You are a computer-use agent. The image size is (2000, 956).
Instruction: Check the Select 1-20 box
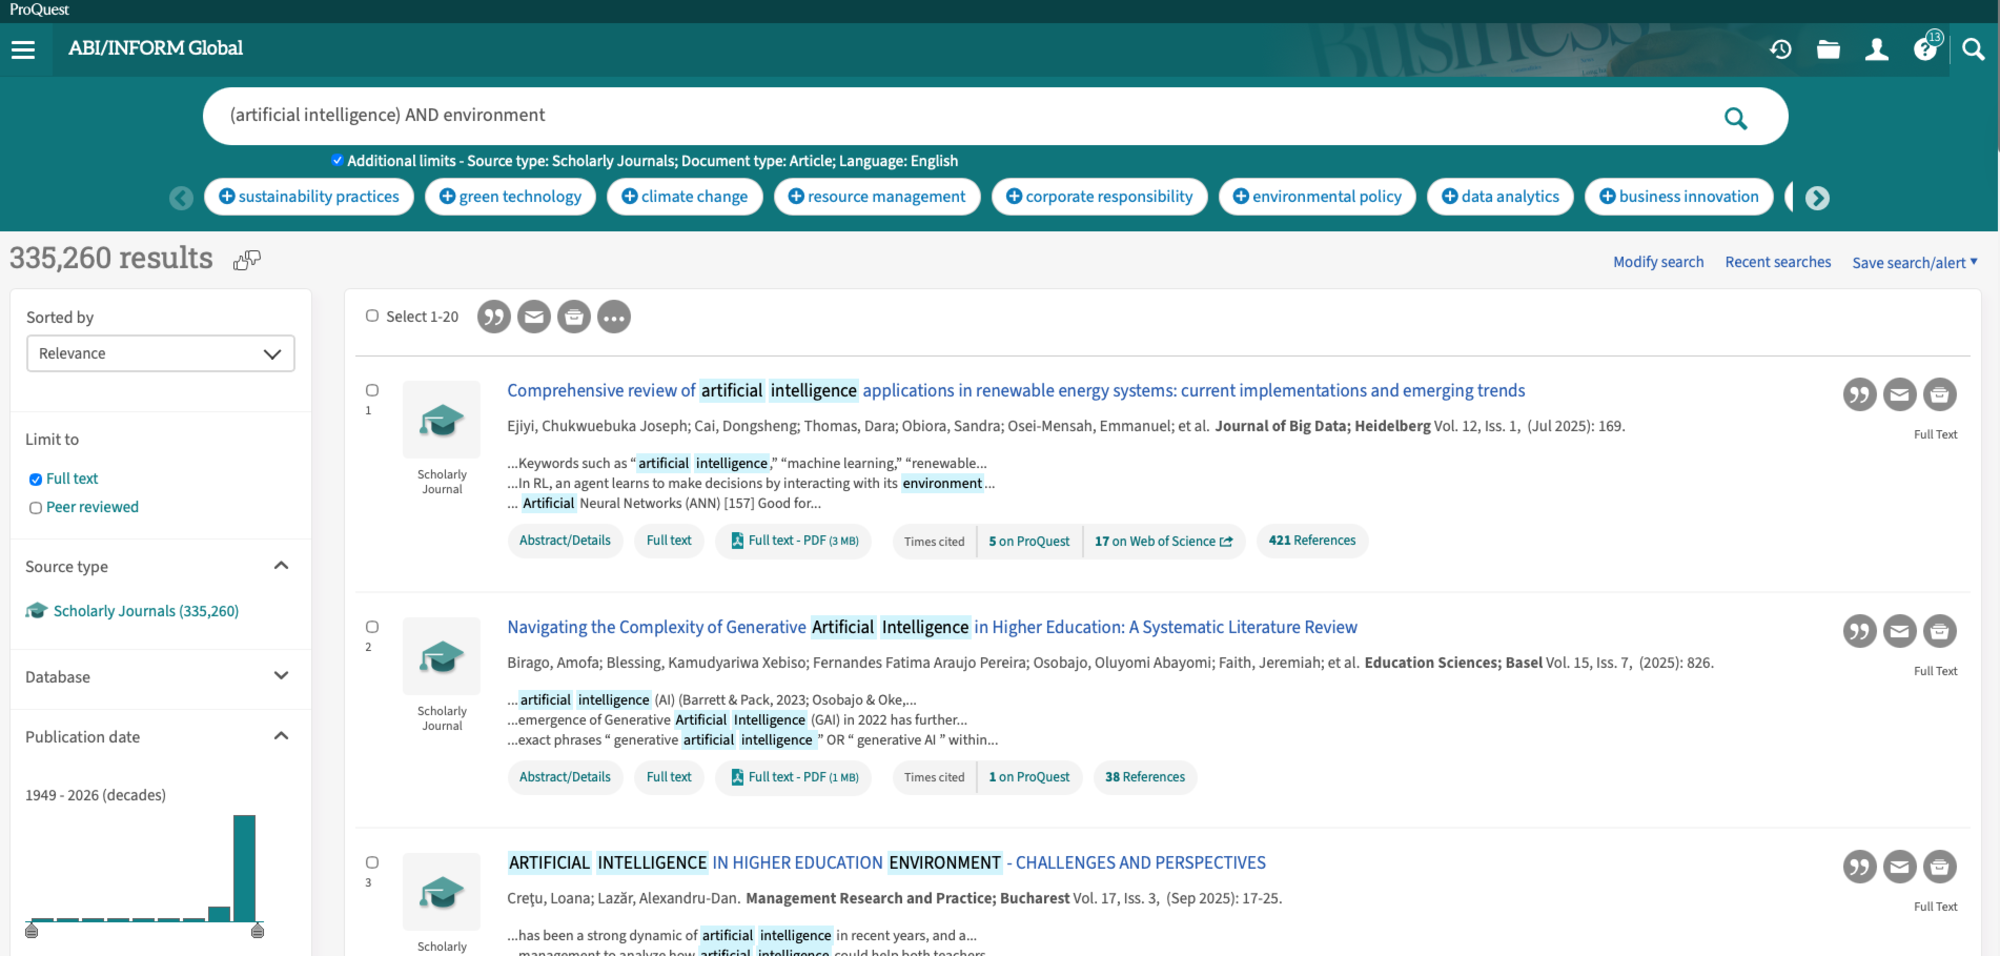point(372,315)
